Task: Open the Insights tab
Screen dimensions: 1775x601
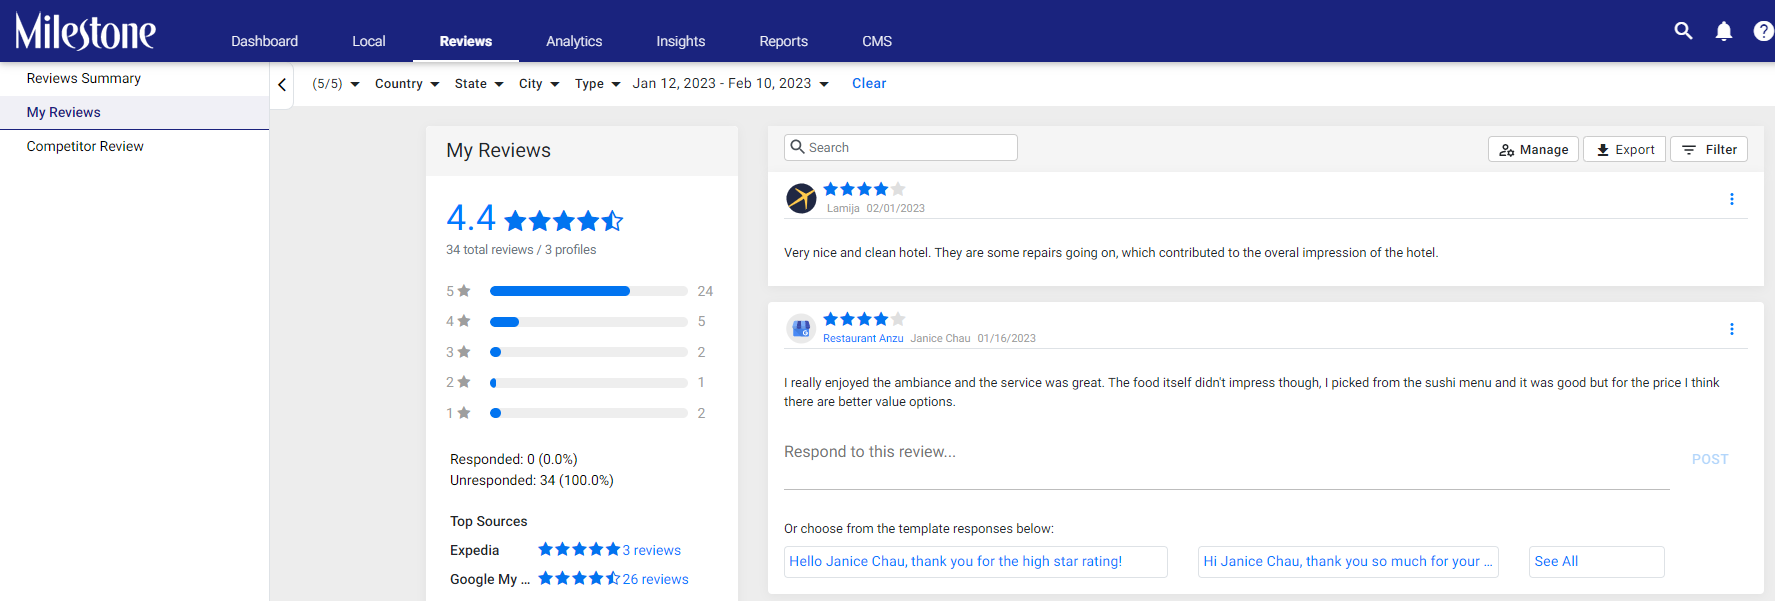Action: (681, 41)
